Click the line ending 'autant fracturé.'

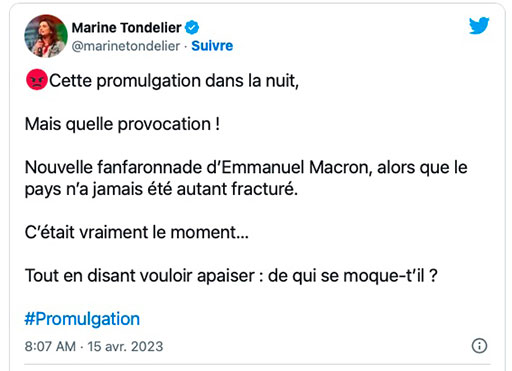[161, 189]
